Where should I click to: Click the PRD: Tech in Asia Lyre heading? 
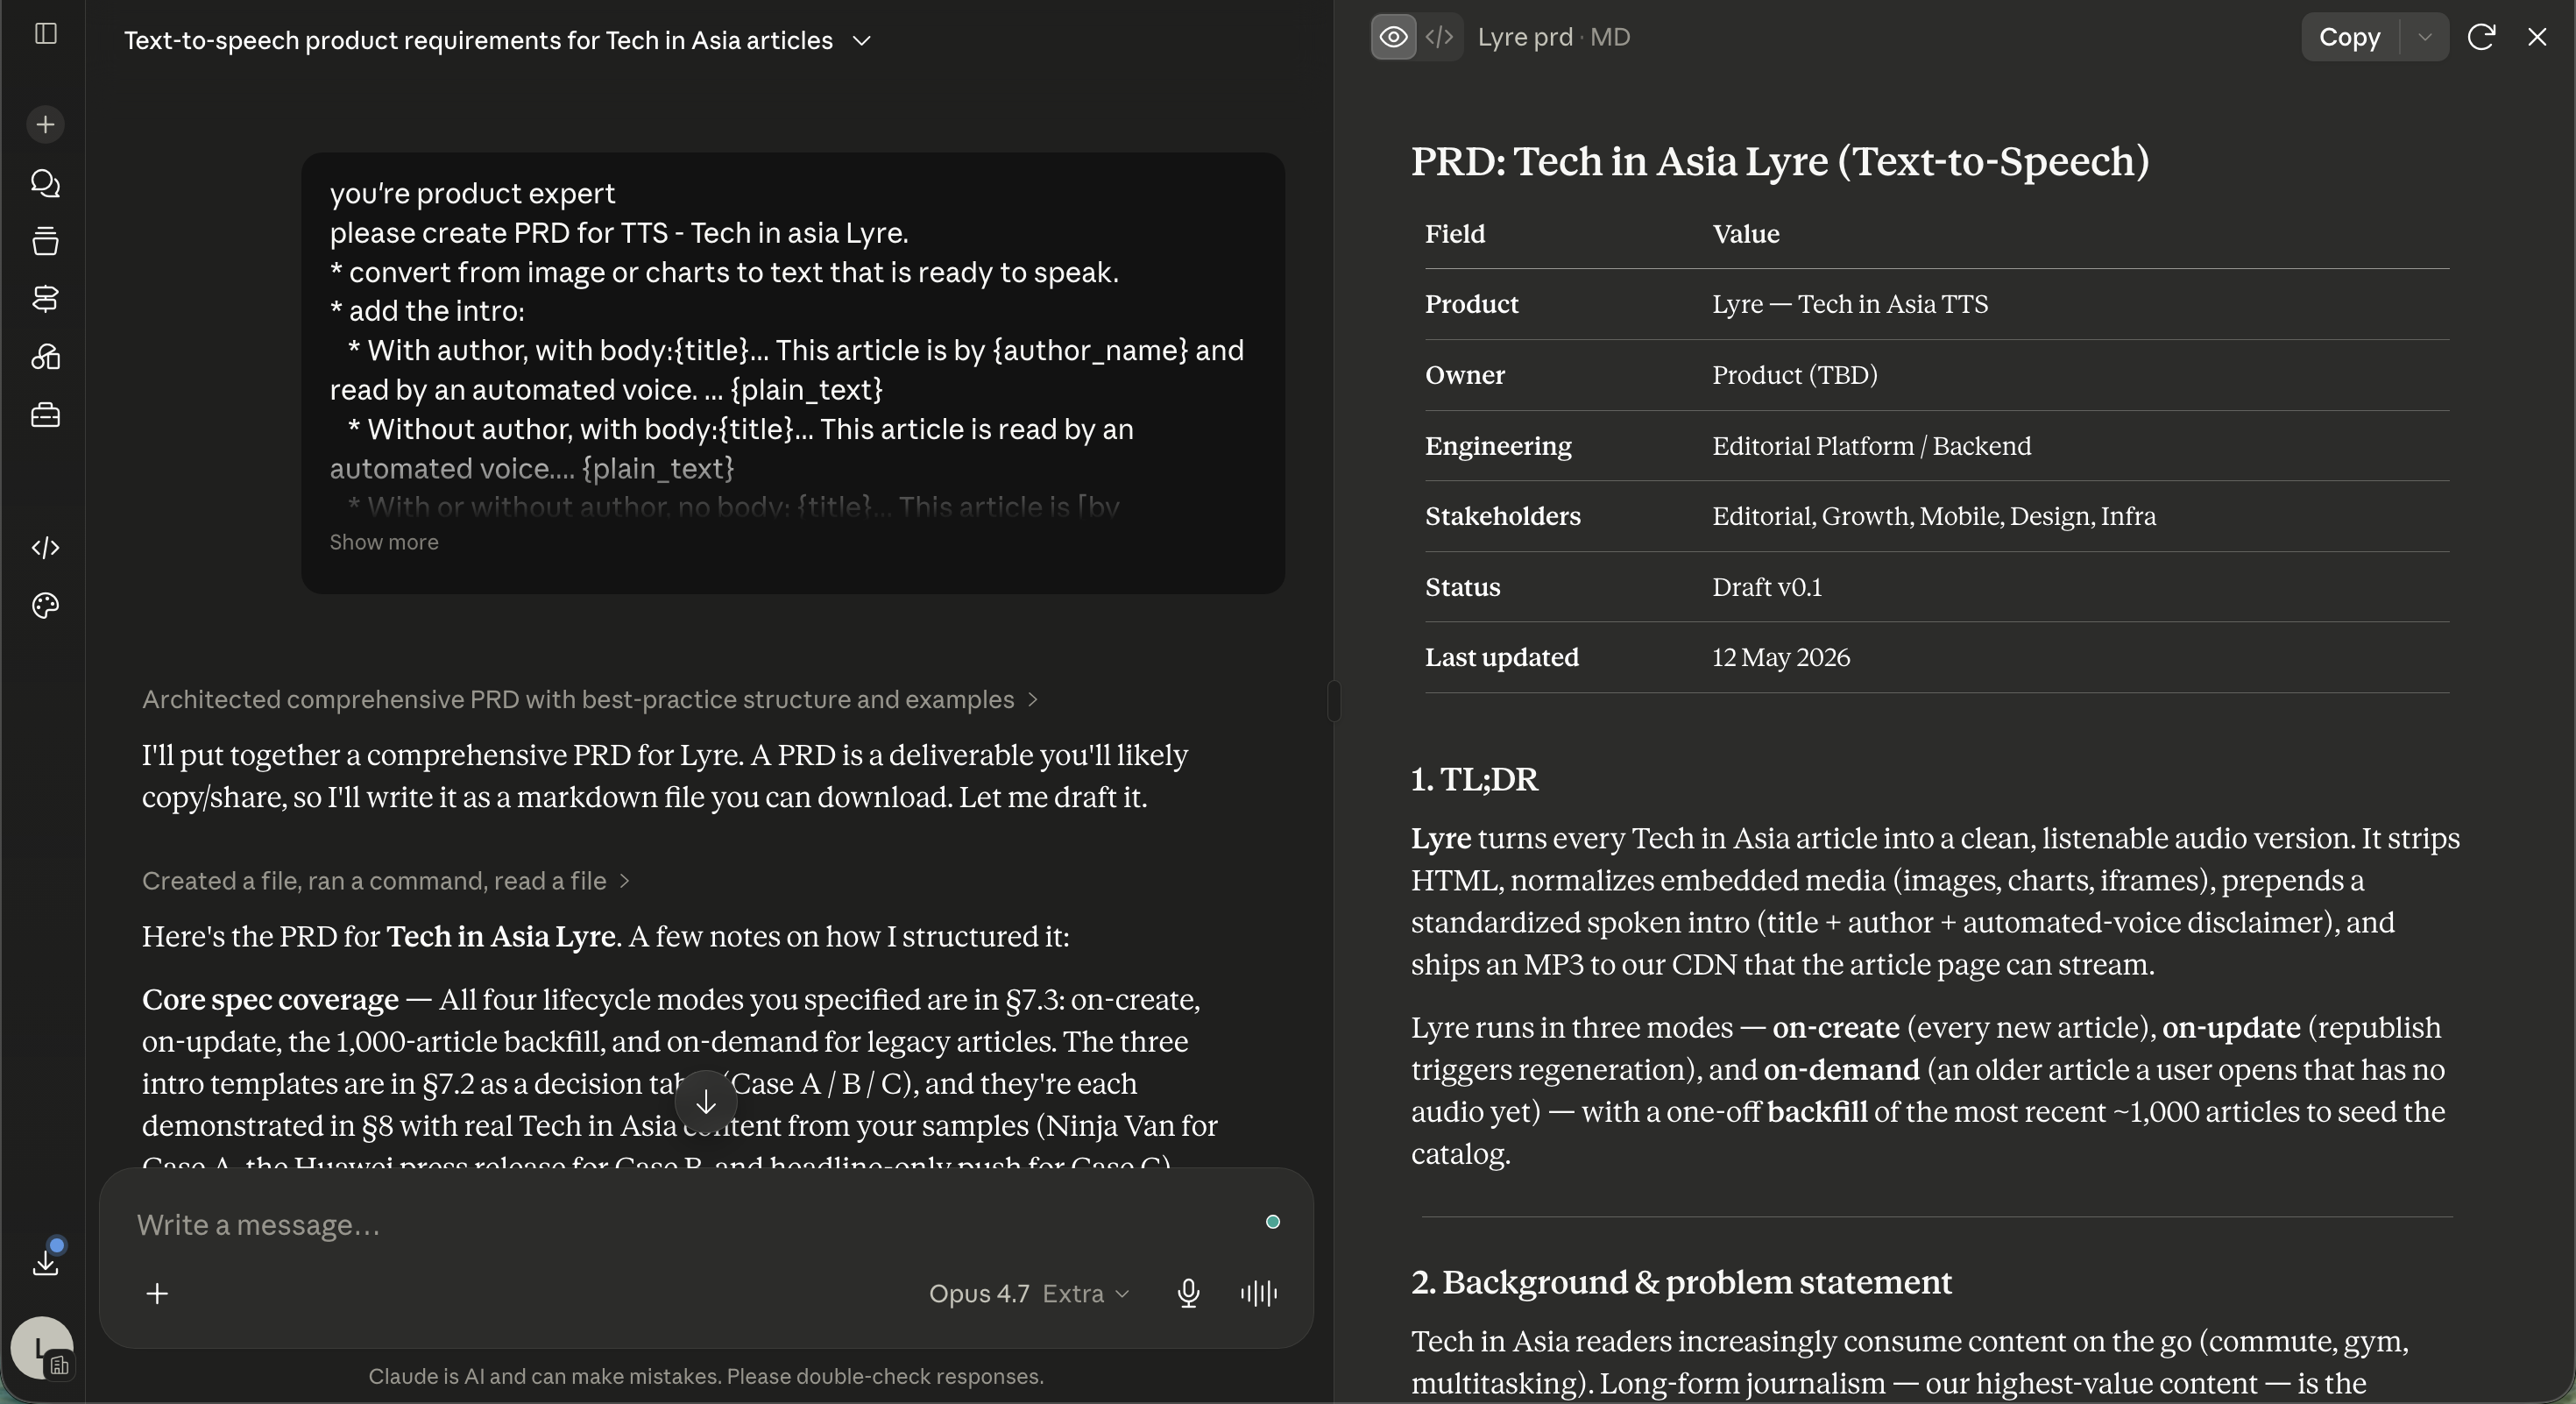[x=1780, y=162]
